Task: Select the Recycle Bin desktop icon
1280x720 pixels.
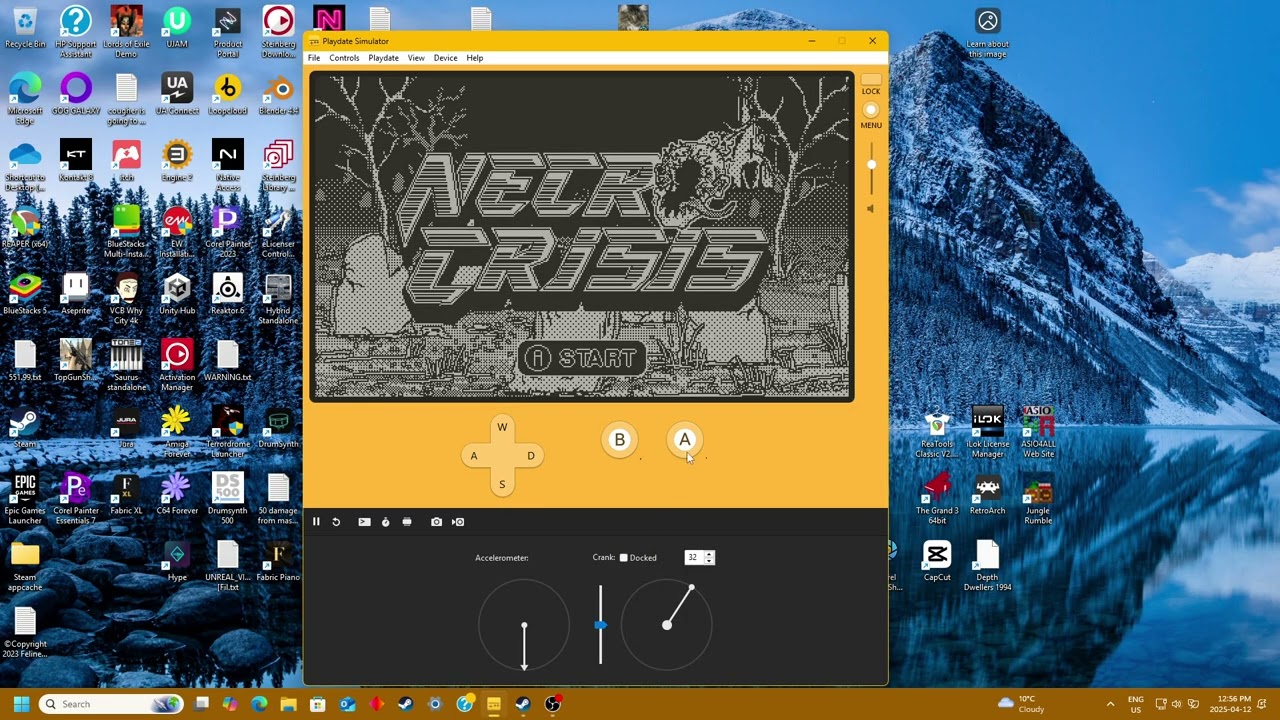Action: coord(25,28)
